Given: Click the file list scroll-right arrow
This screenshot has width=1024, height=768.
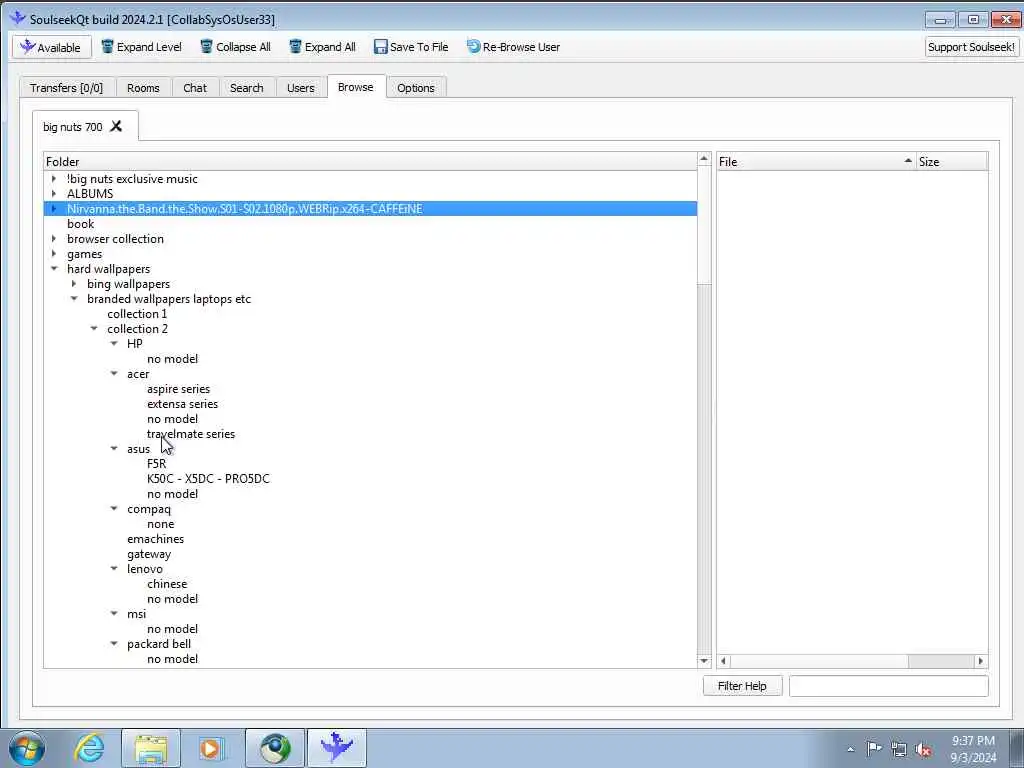Looking at the screenshot, I should coord(980,661).
